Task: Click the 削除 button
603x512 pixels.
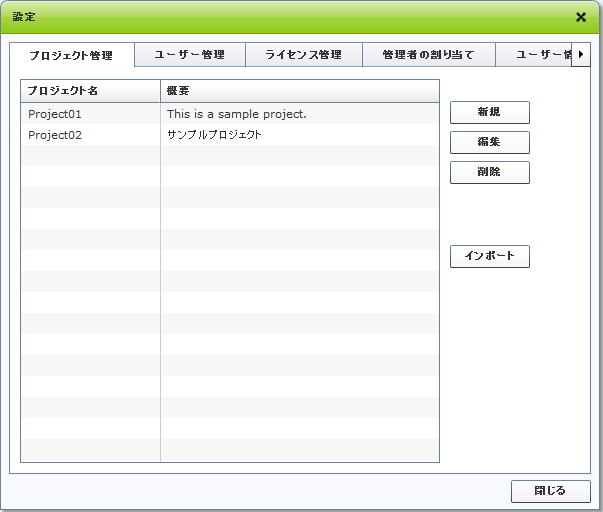Action: pos(490,172)
